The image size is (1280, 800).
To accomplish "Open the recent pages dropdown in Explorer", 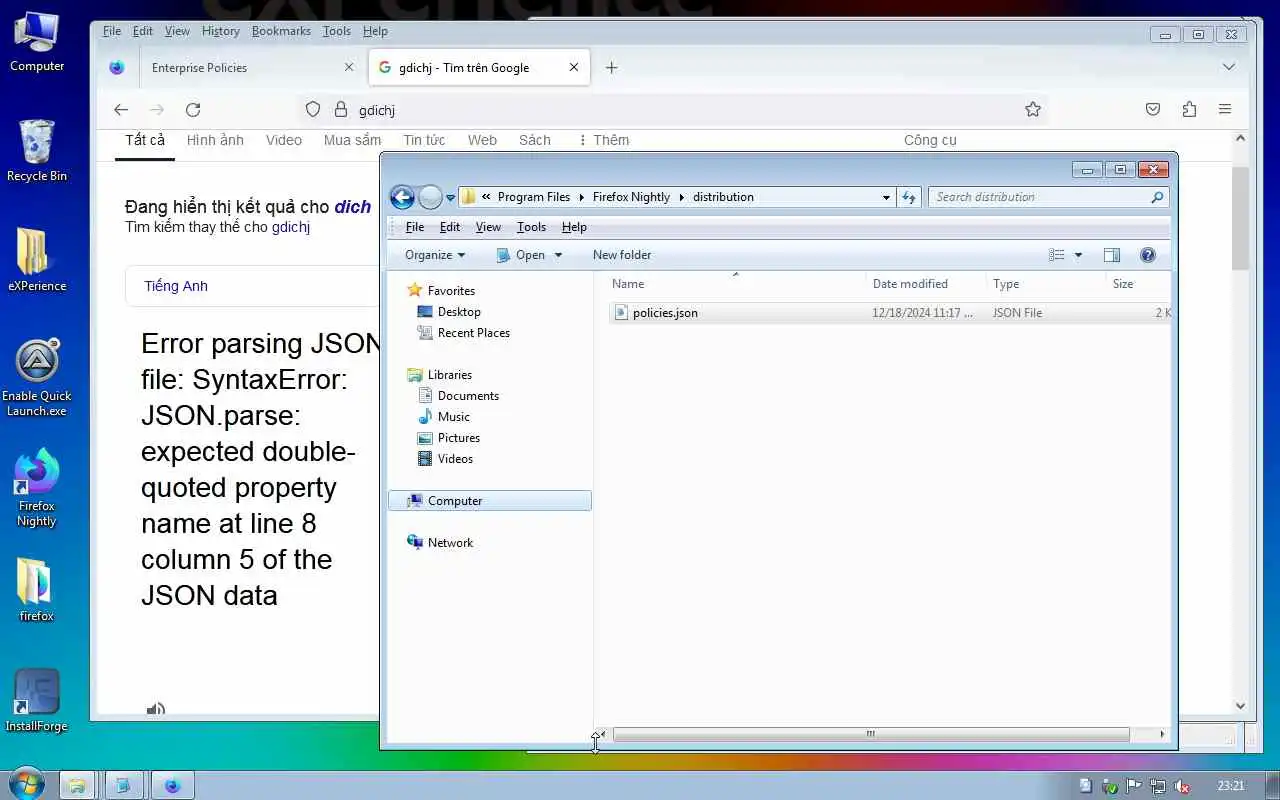I will click(x=450, y=197).
